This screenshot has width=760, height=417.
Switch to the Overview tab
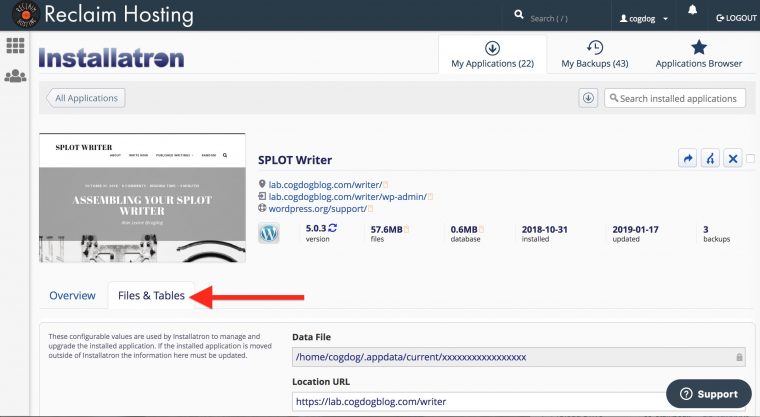point(72,295)
